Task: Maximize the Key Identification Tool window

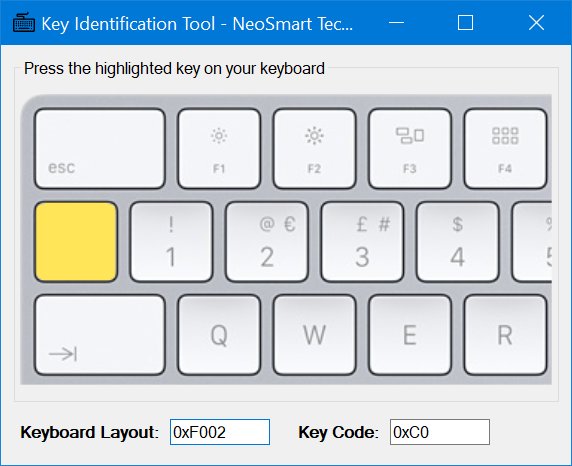Action: [x=465, y=23]
